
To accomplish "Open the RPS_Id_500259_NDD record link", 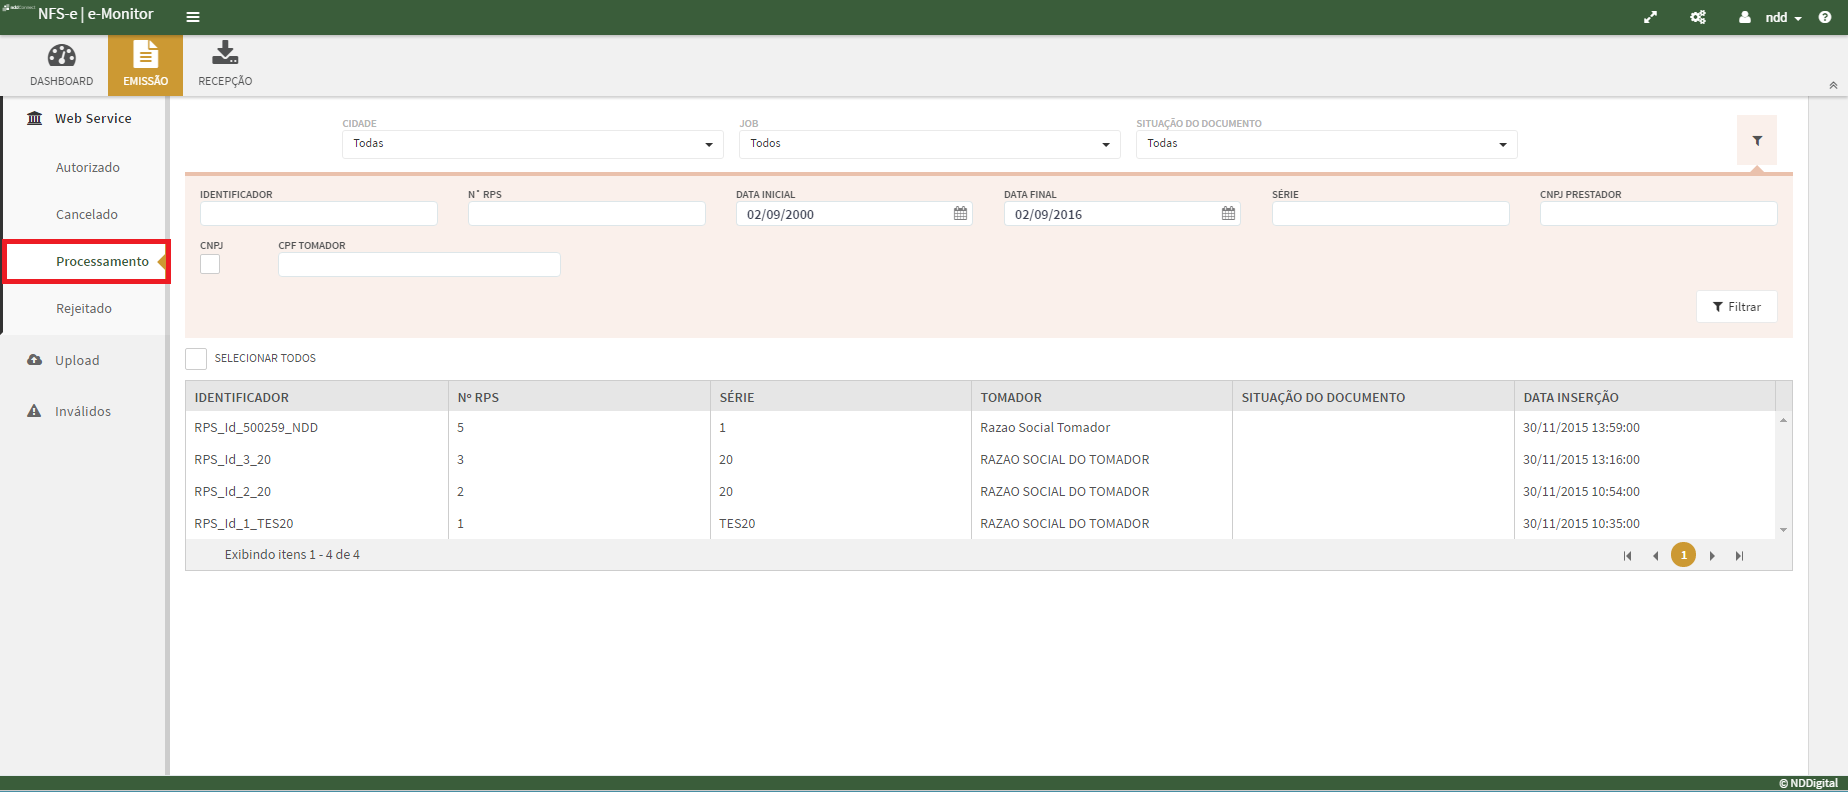I will pyautogui.click(x=256, y=428).
